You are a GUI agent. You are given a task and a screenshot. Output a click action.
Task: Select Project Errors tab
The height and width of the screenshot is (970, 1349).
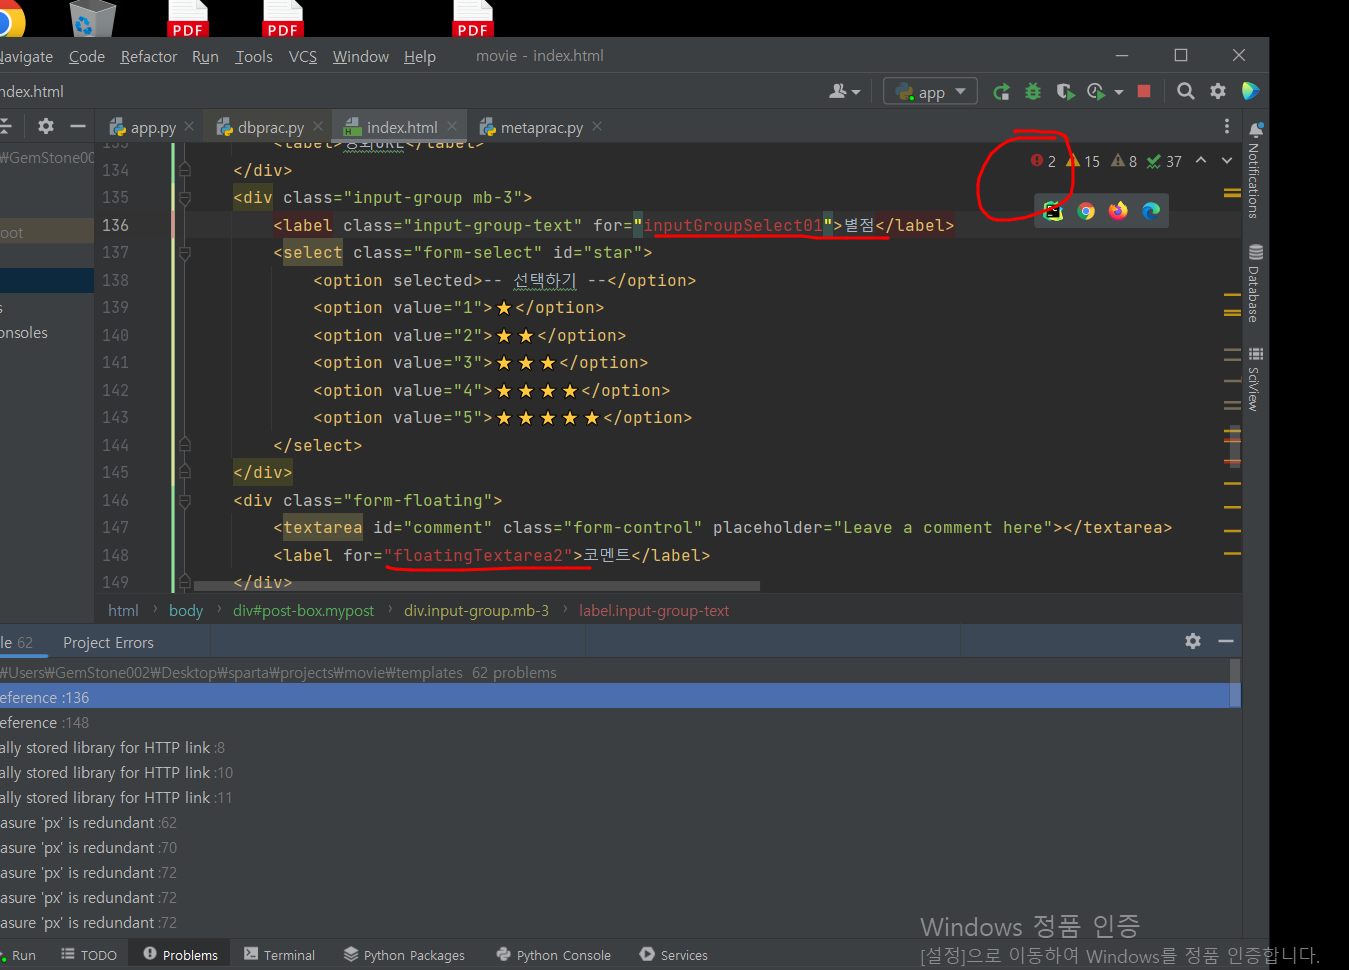(108, 643)
